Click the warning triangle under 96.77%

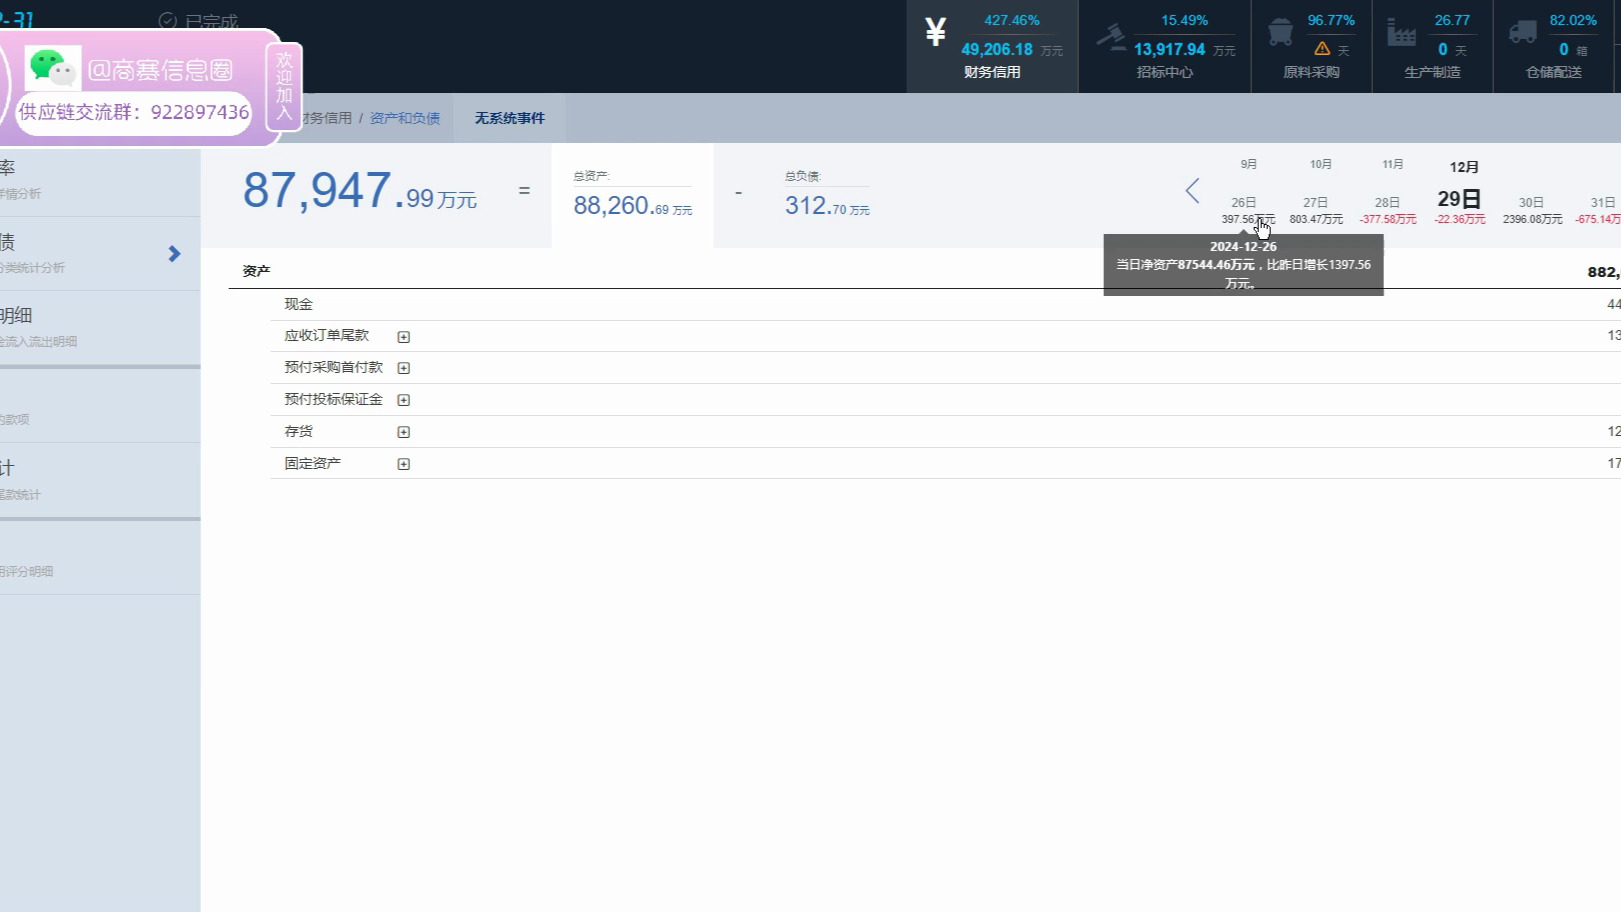pos(1322,48)
